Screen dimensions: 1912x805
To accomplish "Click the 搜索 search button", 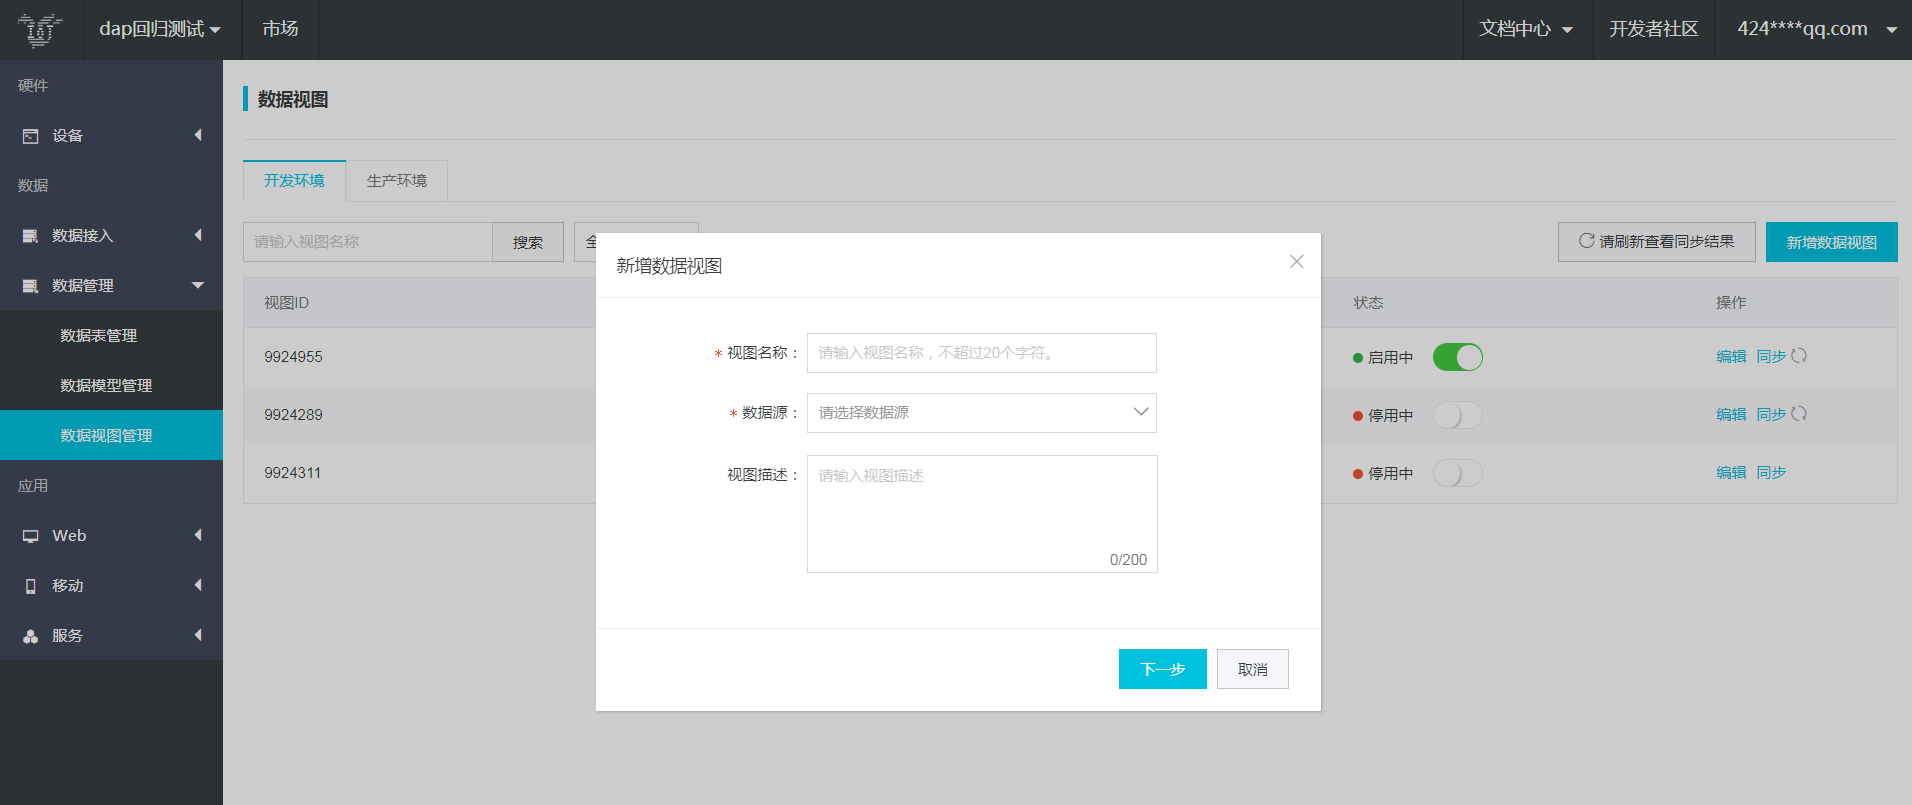I will pyautogui.click(x=528, y=242).
